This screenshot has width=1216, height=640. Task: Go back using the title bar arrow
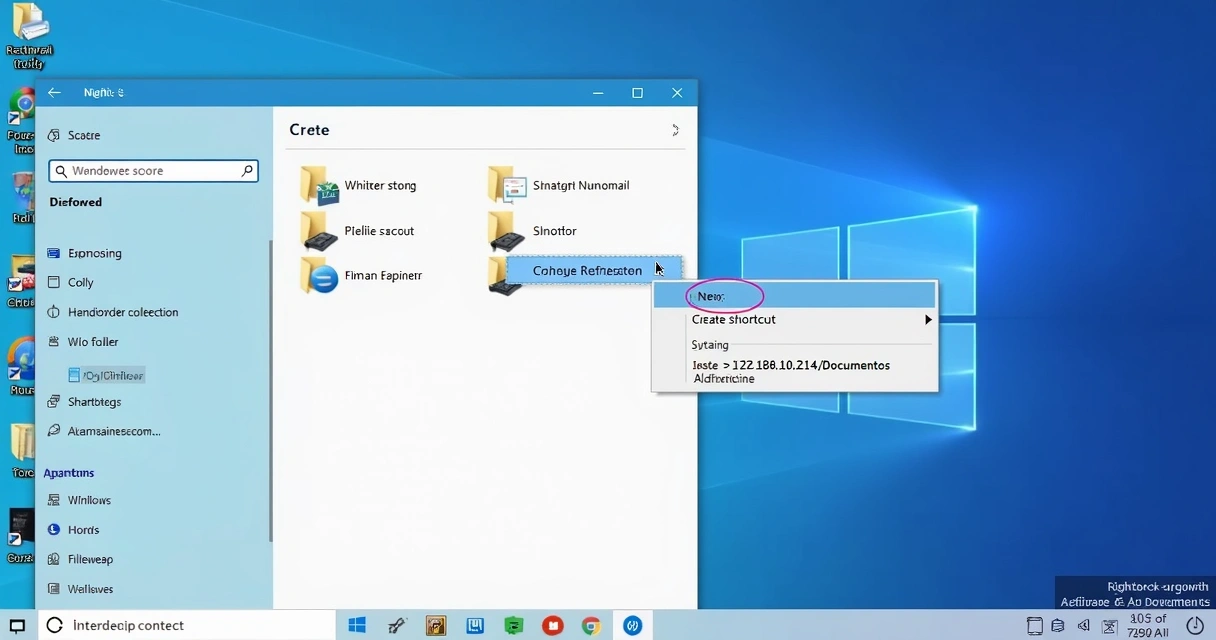point(54,93)
